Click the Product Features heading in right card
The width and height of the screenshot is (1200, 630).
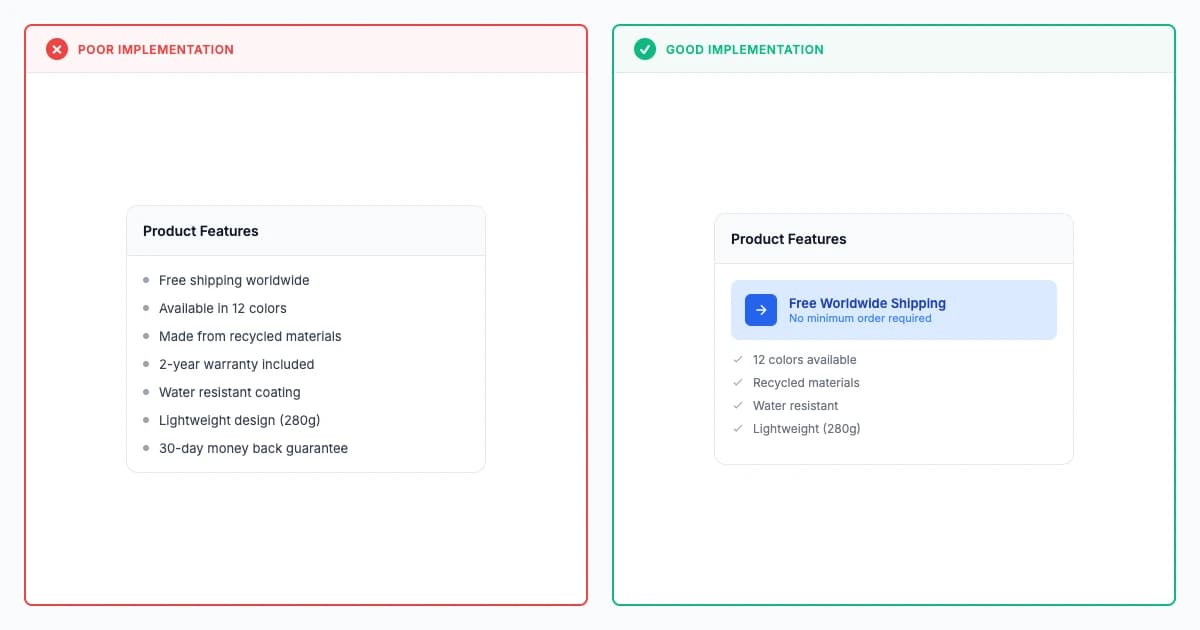789,239
